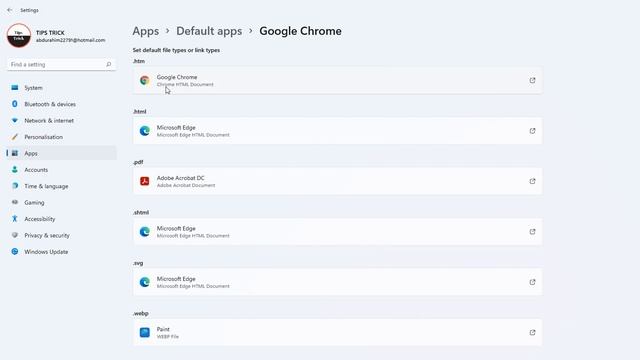Open Time & language settings
The height and width of the screenshot is (360, 640).
click(62, 186)
